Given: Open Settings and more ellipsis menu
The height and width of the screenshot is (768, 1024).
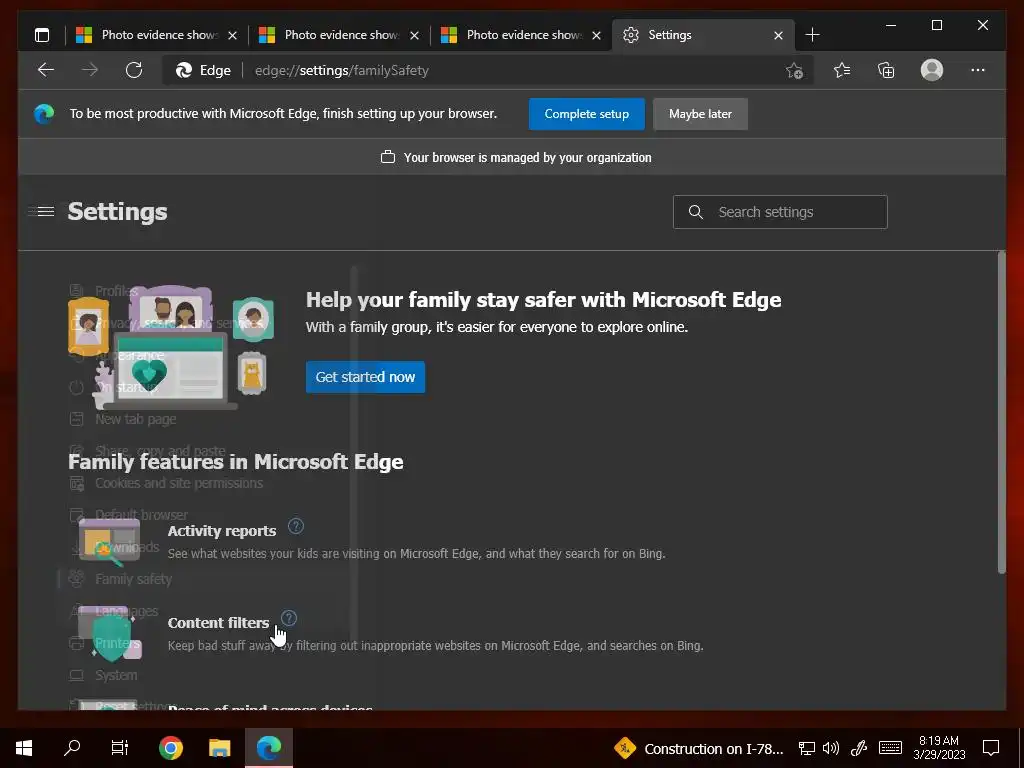Looking at the screenshot, I should pos(978,70).
